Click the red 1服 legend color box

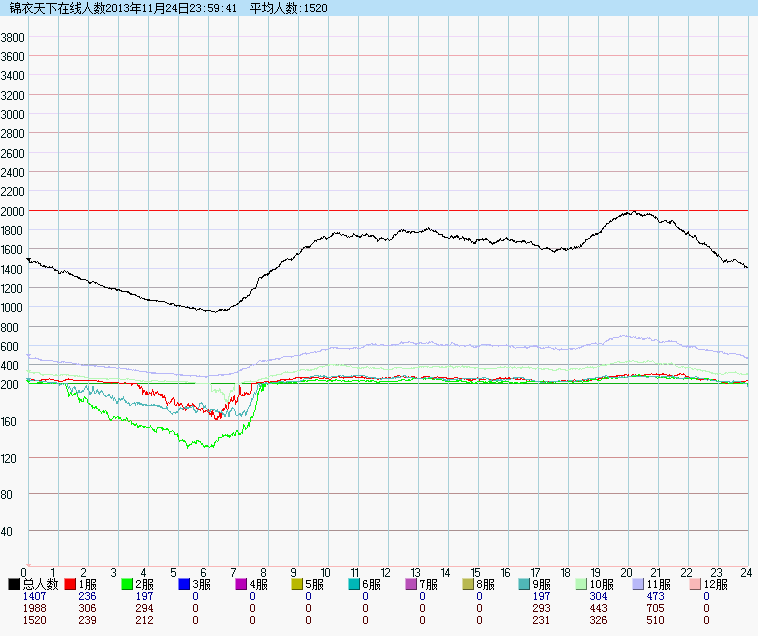point(71,584)
